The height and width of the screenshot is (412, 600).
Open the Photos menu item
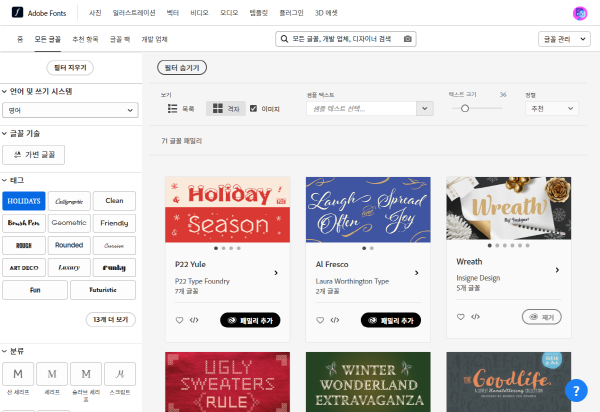95,13
